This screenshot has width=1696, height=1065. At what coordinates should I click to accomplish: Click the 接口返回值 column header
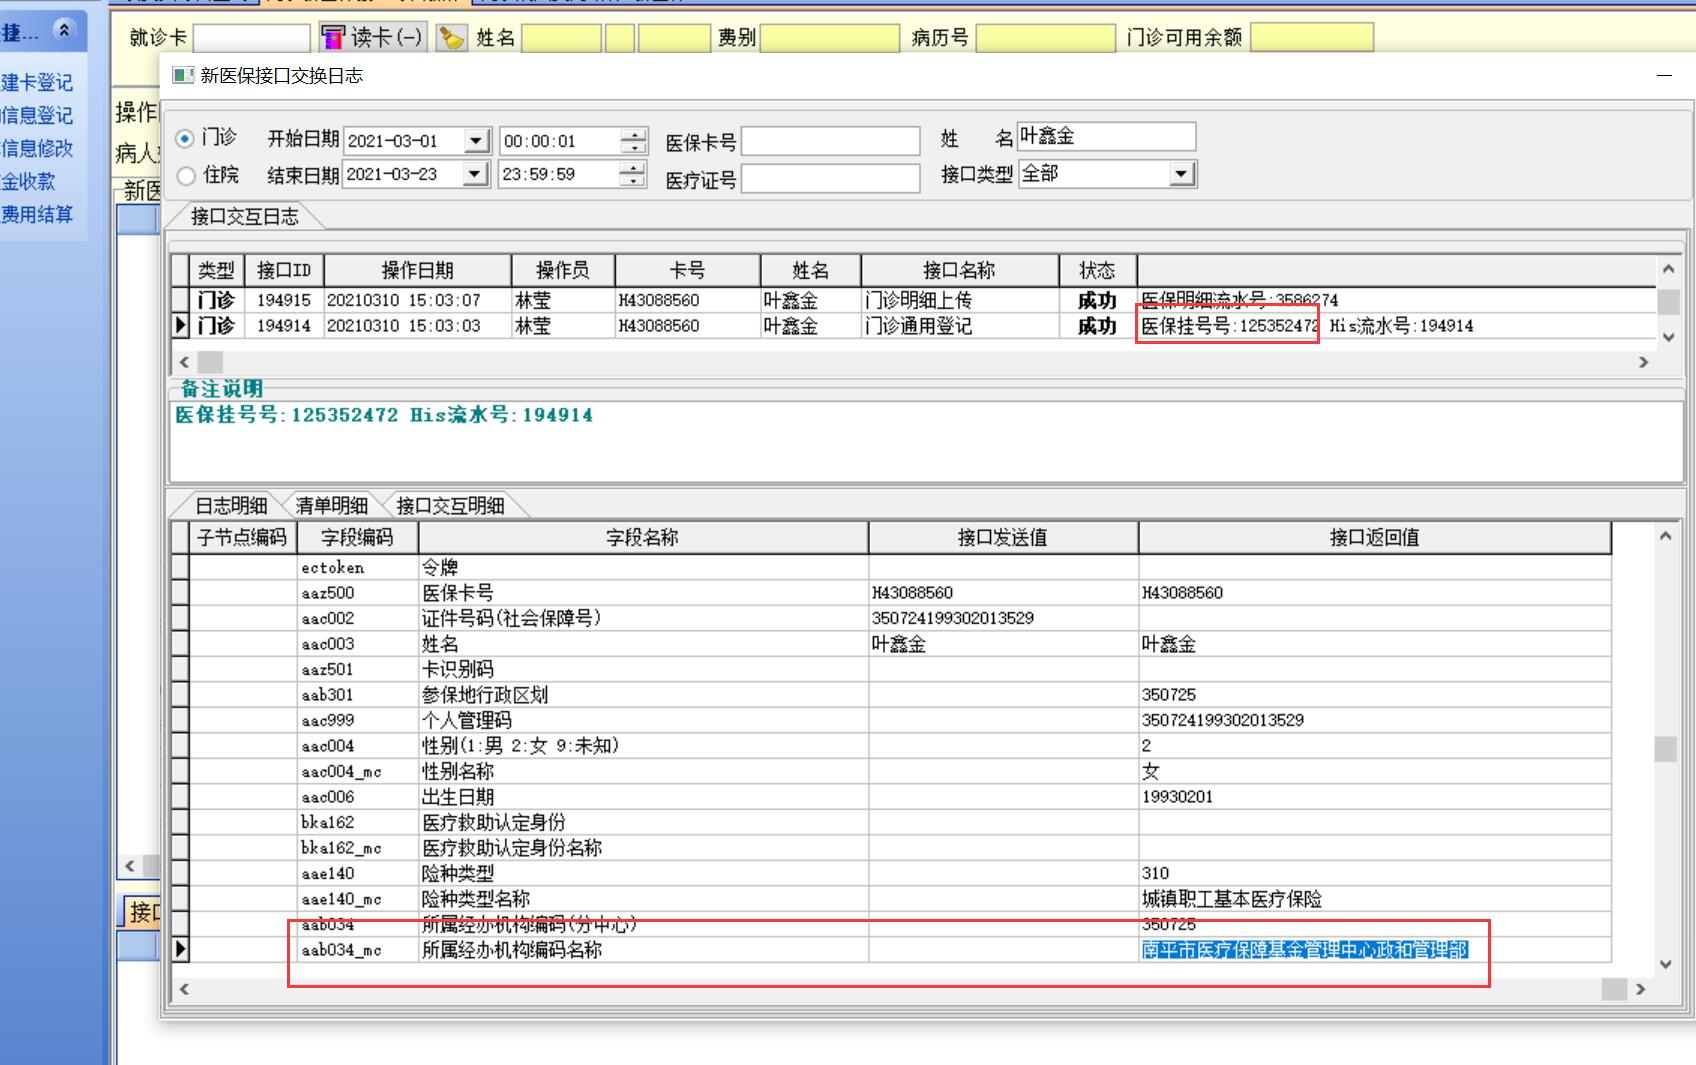coord(1374,538)
